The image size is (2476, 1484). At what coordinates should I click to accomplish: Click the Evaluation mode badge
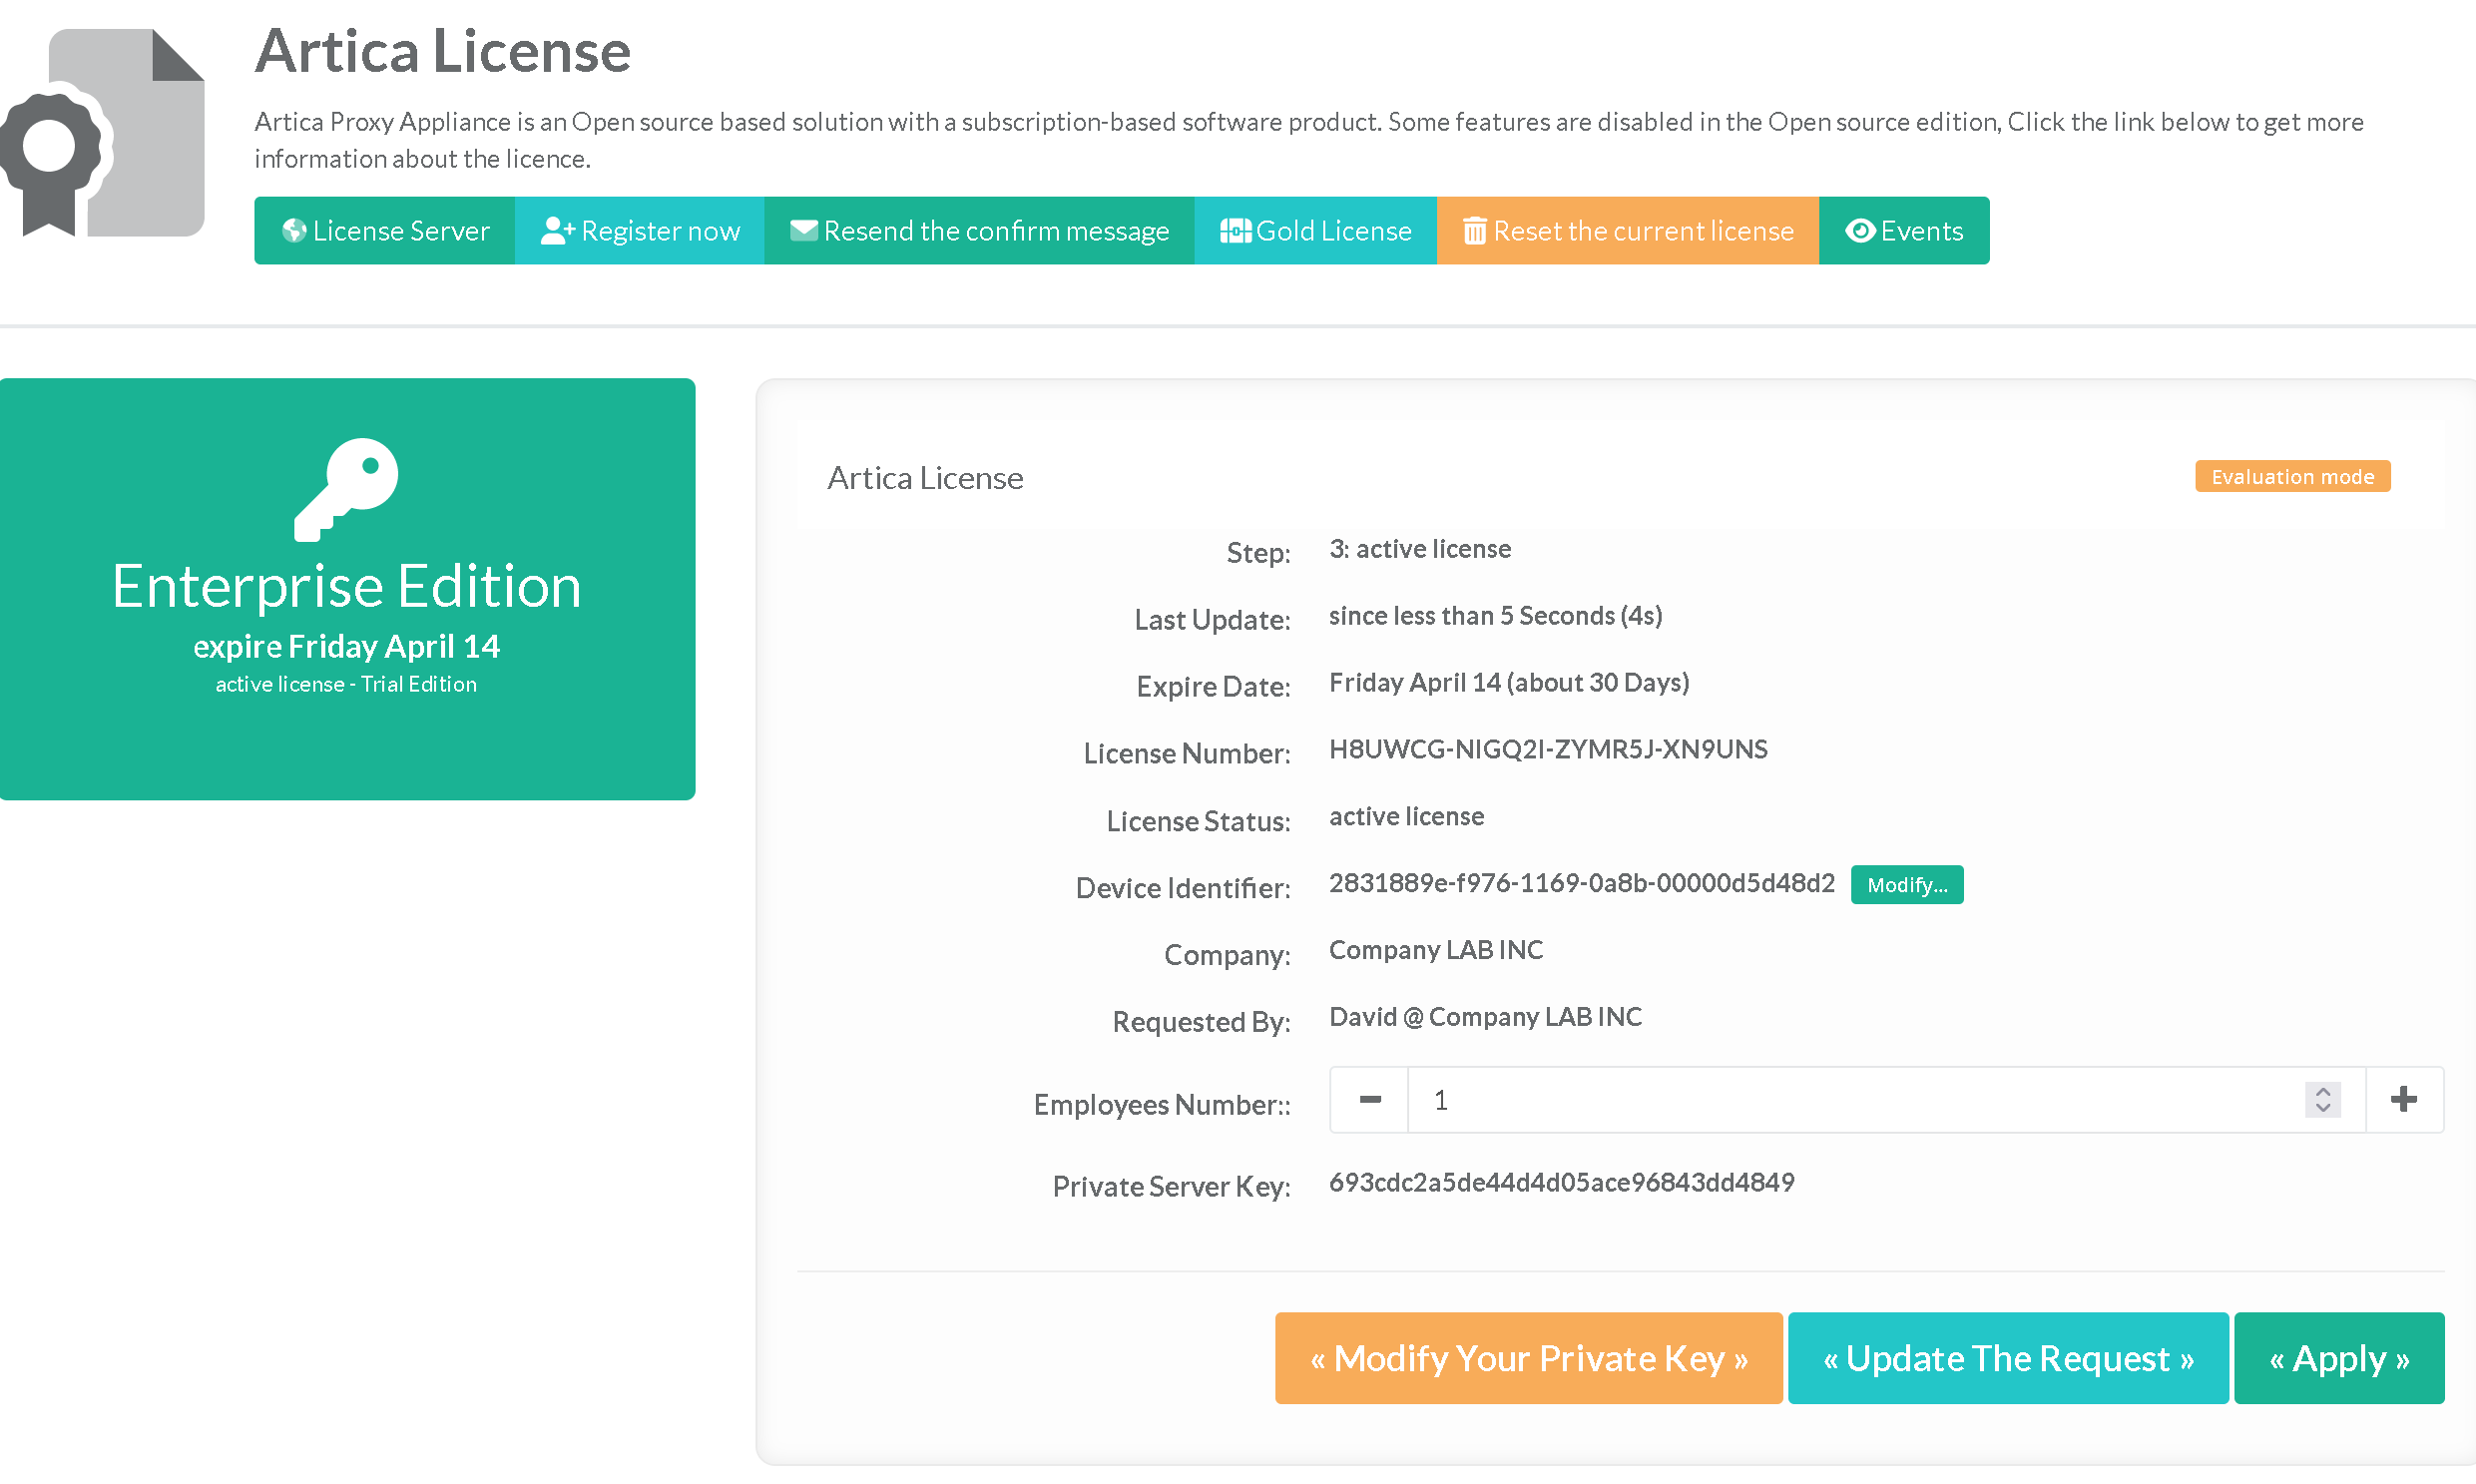click(2292, 476)
